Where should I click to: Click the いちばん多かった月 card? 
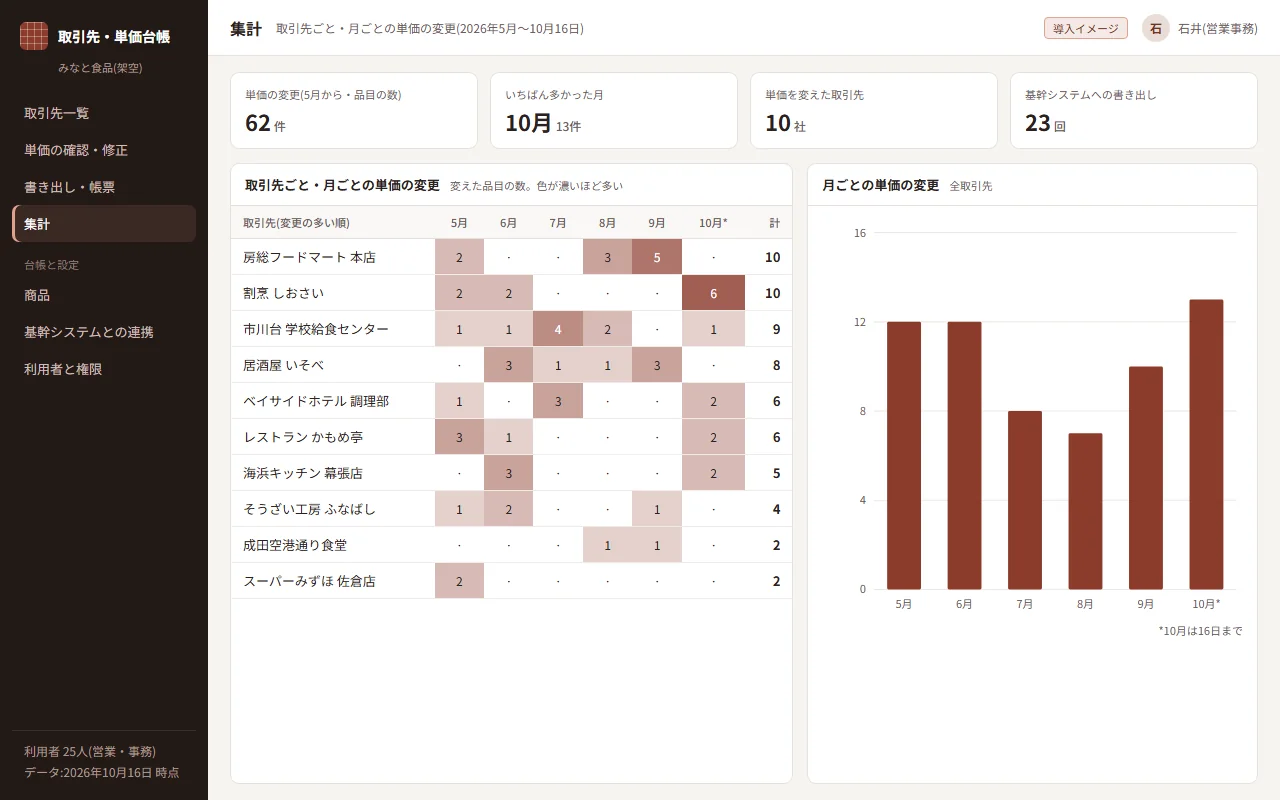pos(614,110)
